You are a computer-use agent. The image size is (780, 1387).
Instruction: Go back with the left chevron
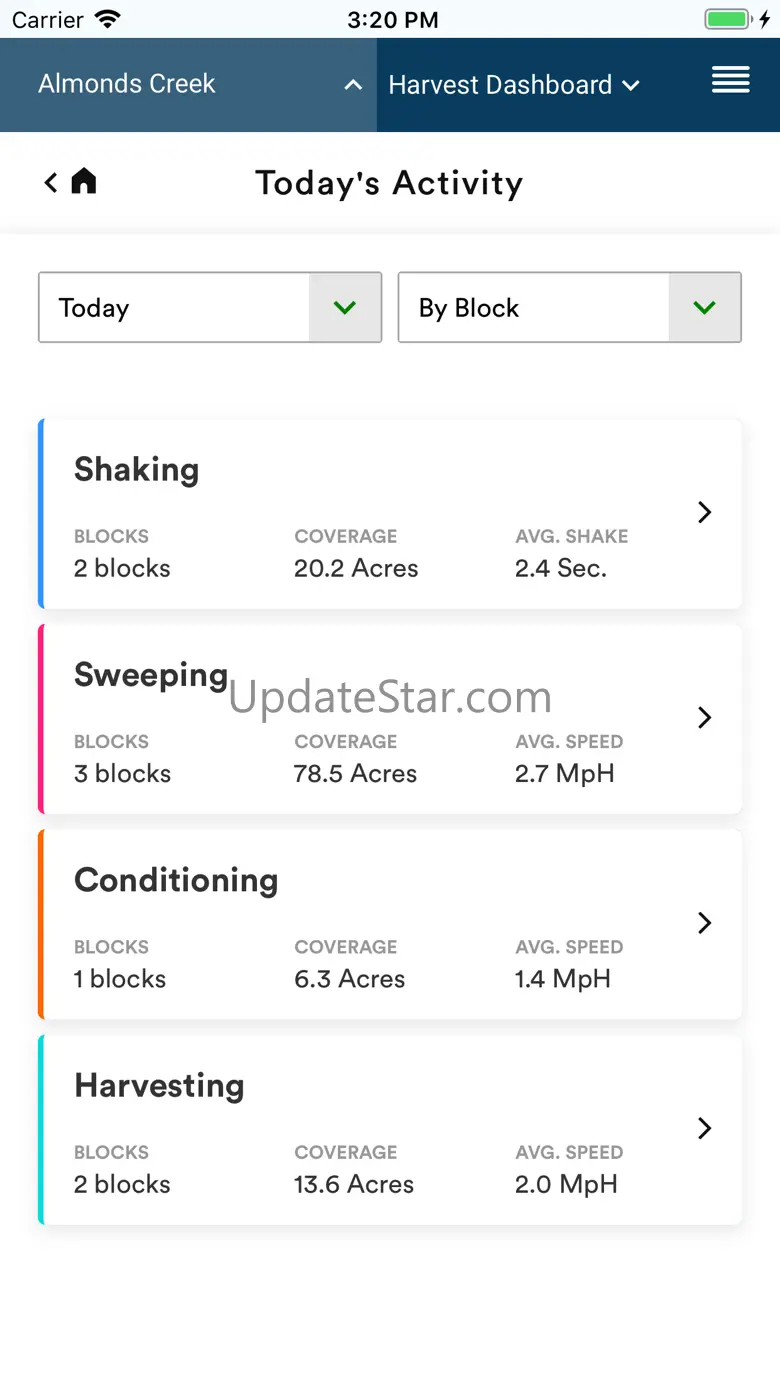[x=51, y=182]
